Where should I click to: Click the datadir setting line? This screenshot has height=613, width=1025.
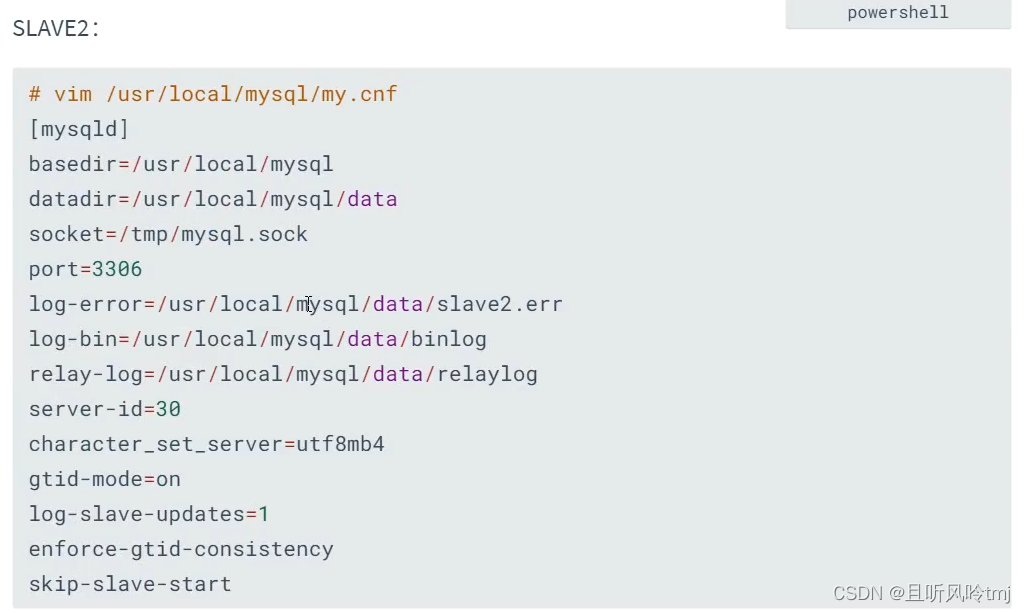[x=213, y=199]
